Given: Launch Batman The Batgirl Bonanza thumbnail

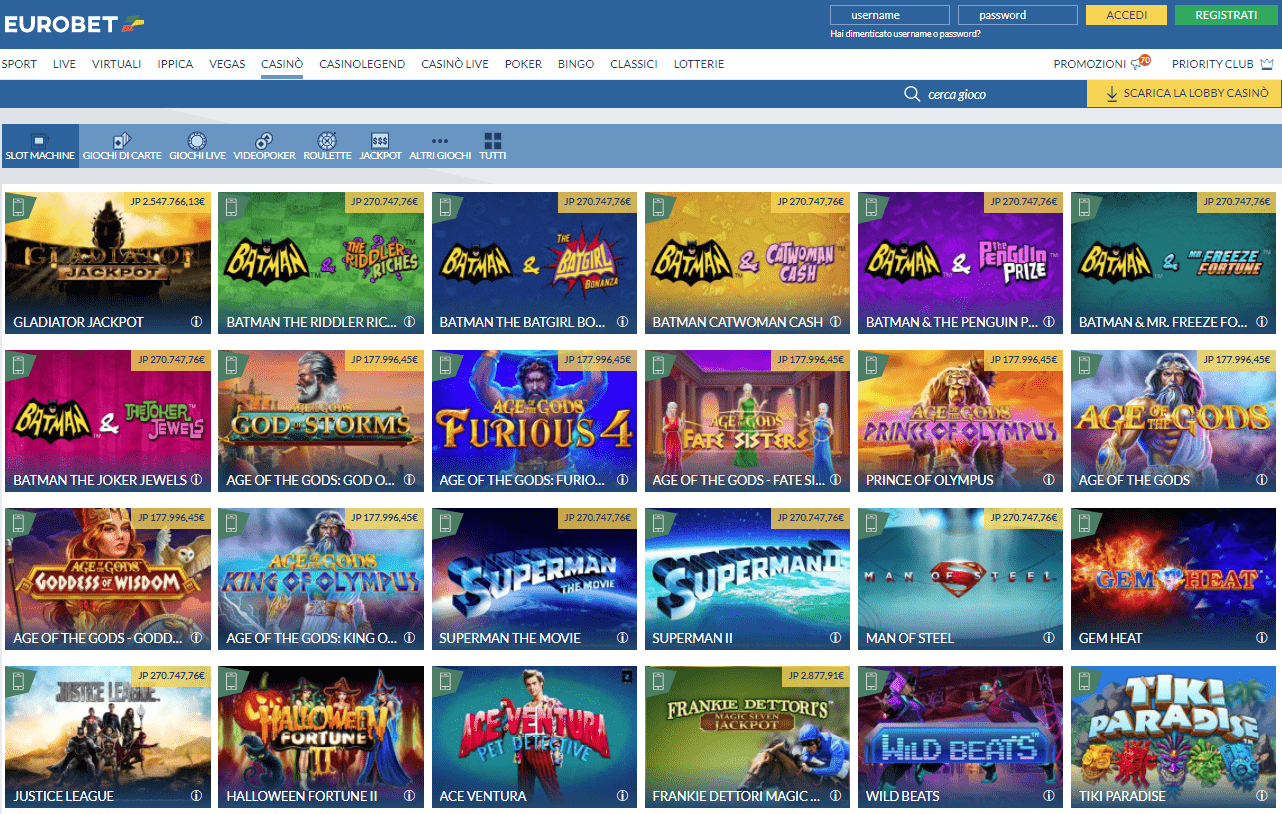Looking at the screenshot, I should coord(534,263).
